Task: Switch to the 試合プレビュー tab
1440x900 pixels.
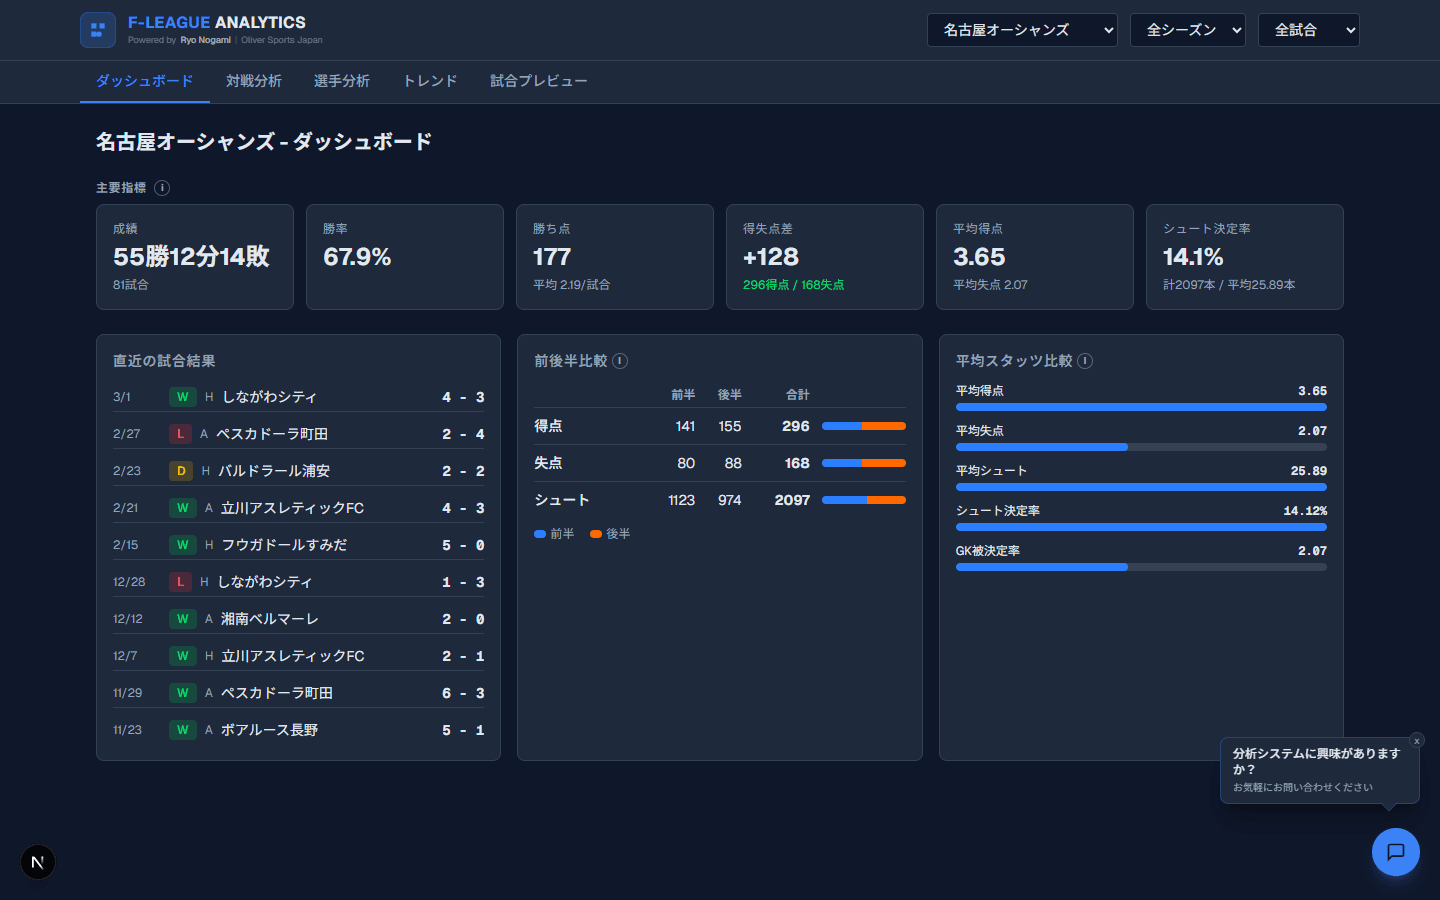Action: click(539, 81)
